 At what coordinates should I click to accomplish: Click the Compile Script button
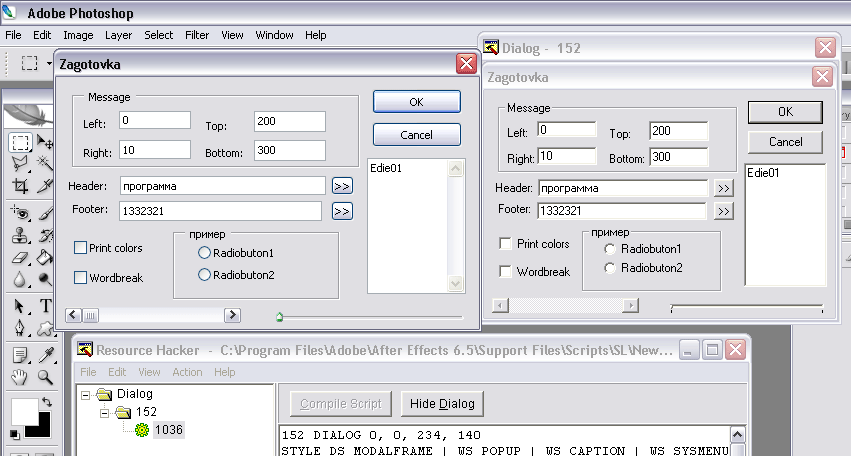340,403
